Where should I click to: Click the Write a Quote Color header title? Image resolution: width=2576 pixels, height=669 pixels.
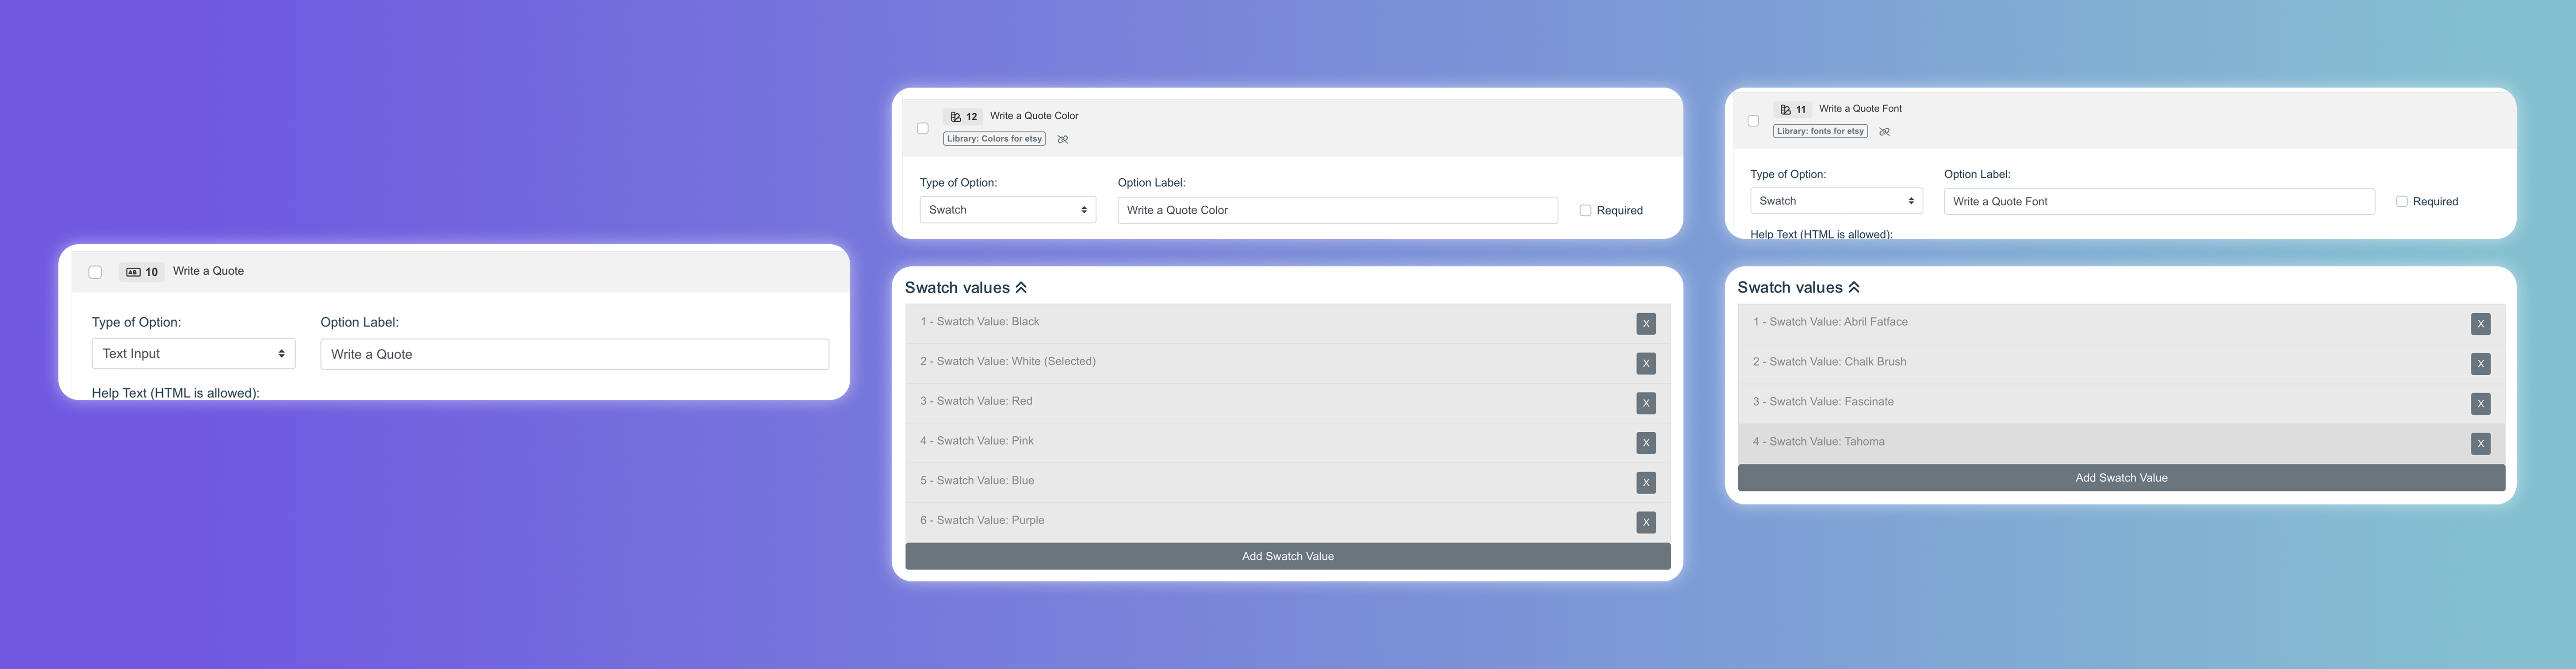(1034, 116)
